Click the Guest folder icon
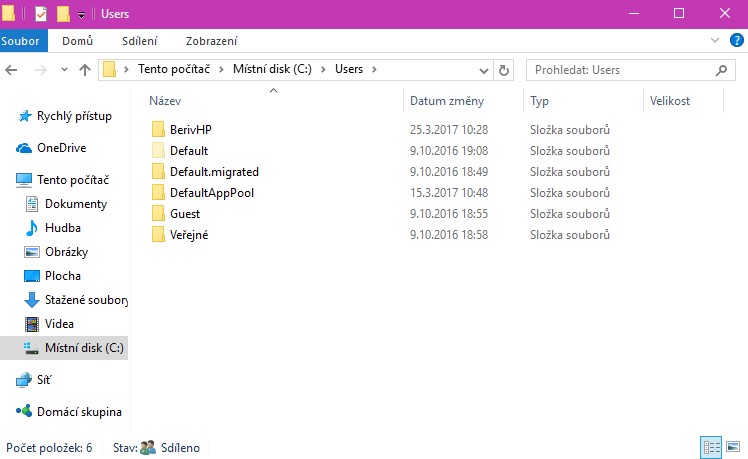The height and width of the screenshot is (459, 748). pyautogui.click(x=158, y=213)
